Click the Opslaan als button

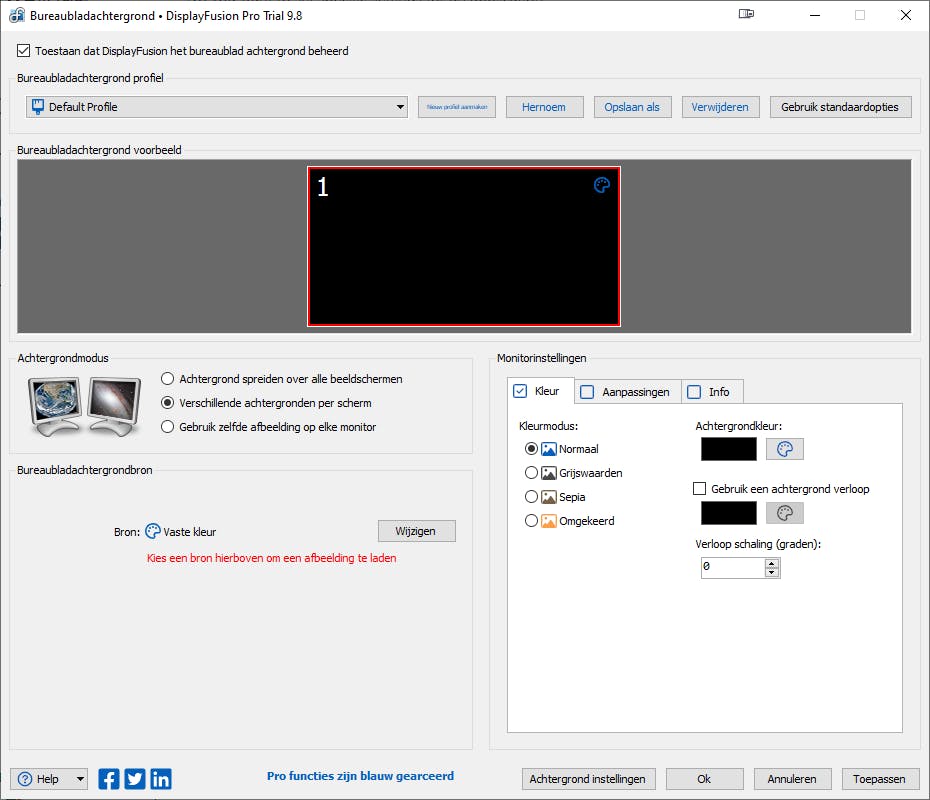click(632, 107)
